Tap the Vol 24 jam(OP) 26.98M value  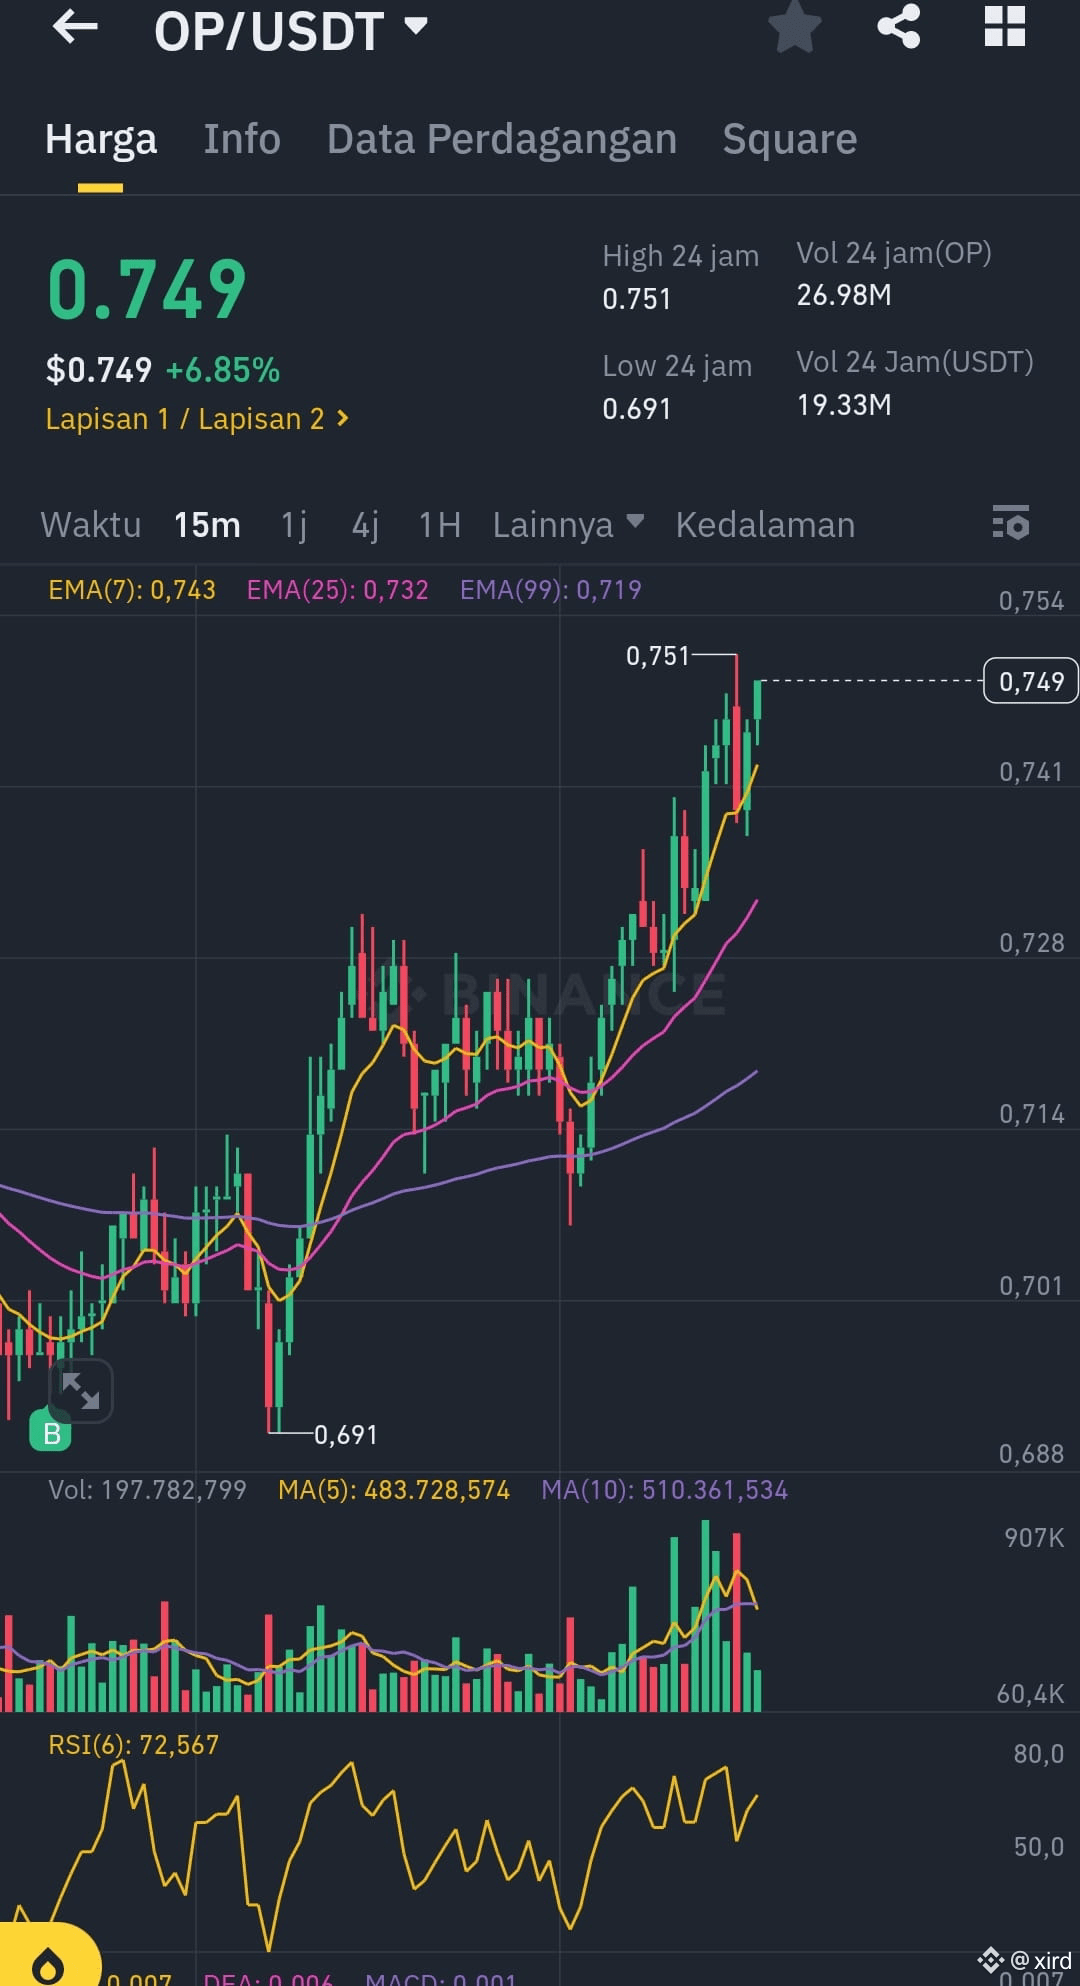coord(844,295)
